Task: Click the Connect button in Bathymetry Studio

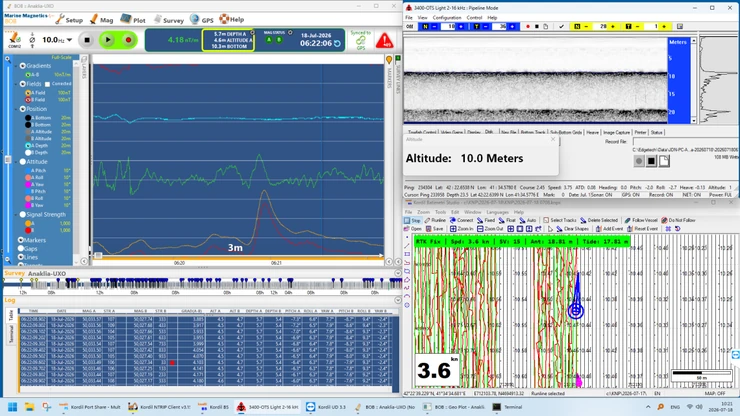Action: (x=461, y=221)
